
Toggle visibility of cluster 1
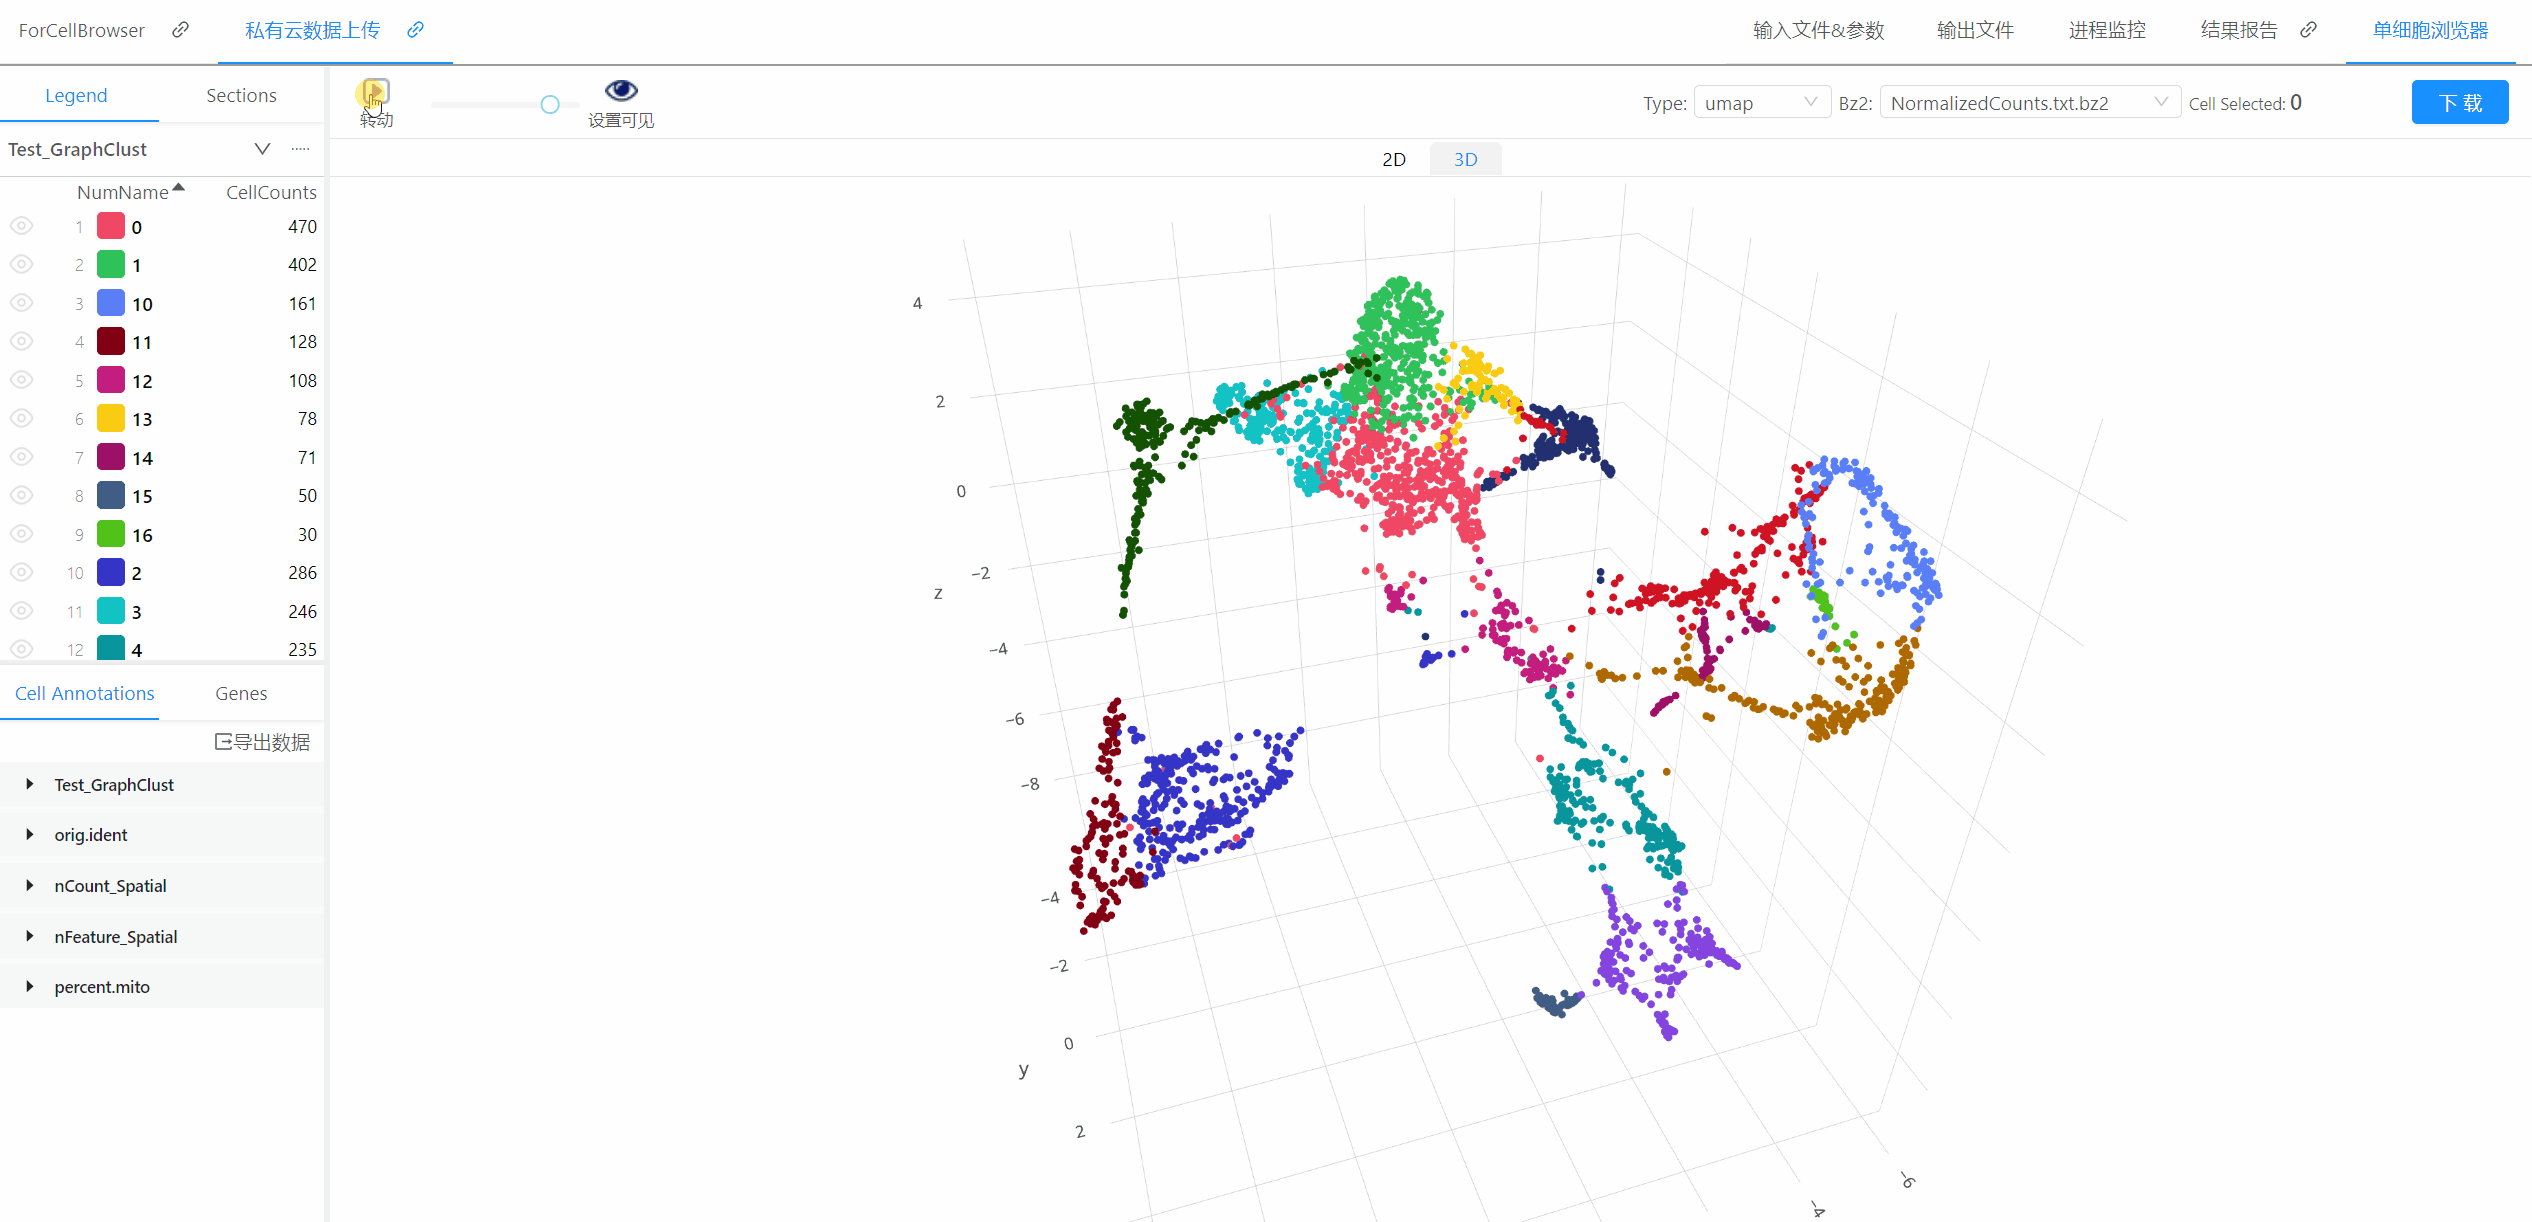[x=22, y=265]
